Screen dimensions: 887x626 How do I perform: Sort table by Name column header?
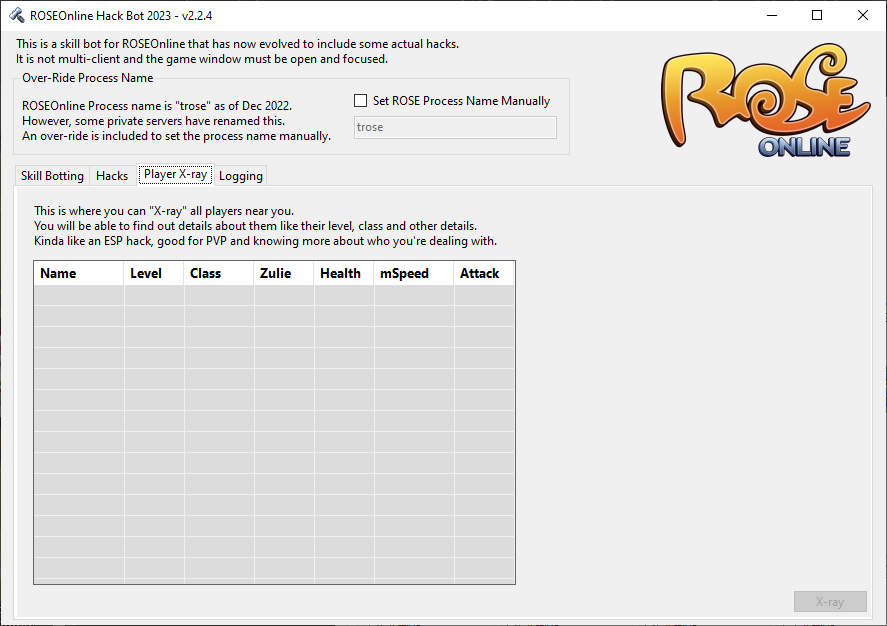pyautogui.click(x=79, y=273)
